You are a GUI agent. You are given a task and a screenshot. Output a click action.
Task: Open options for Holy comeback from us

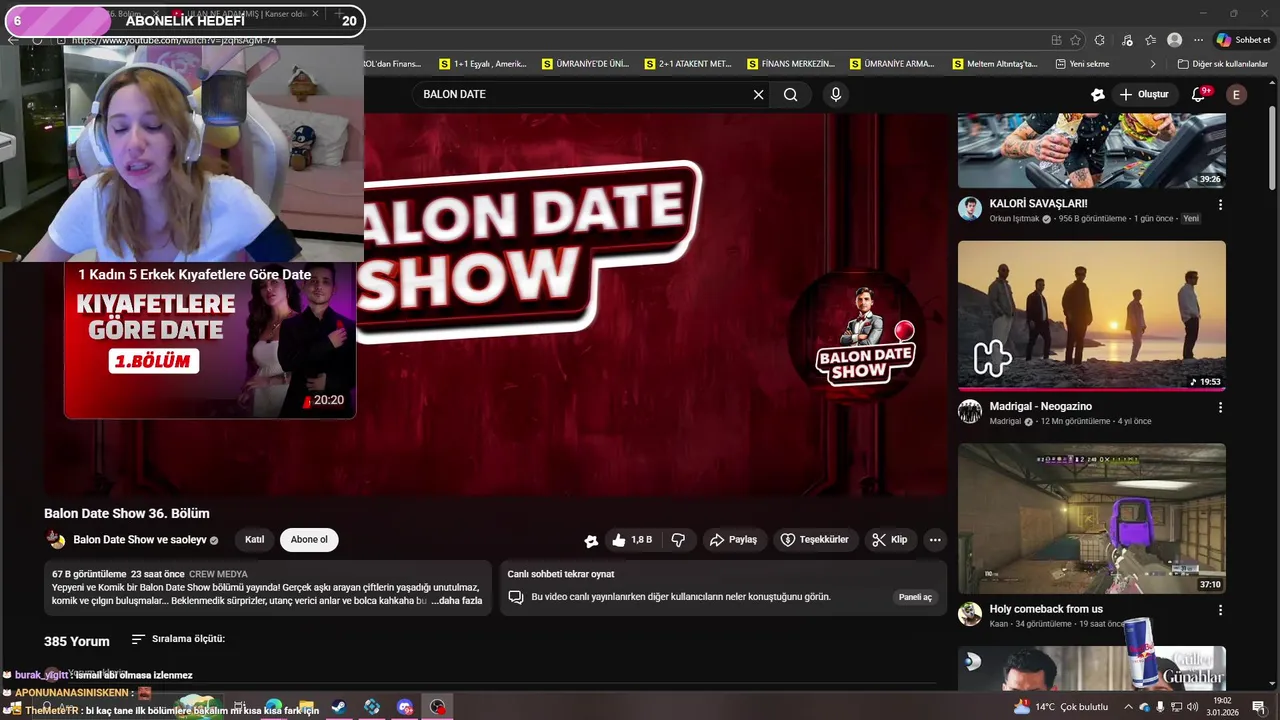[1219, 610]
